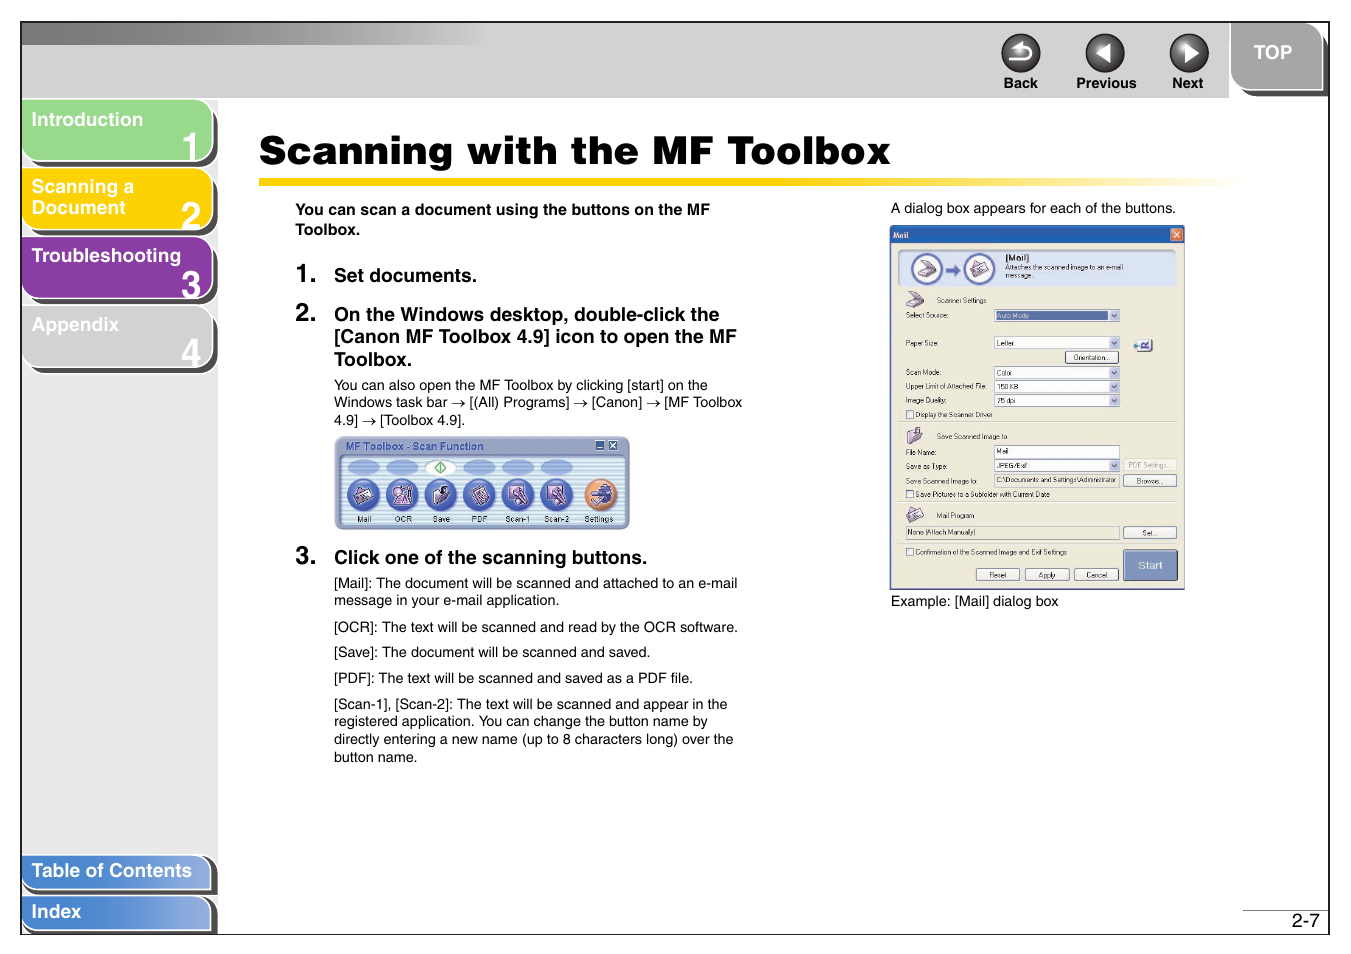Click the PDF Settings button
This screenshot has height=954, width=1351.
tap(1150, 466)
